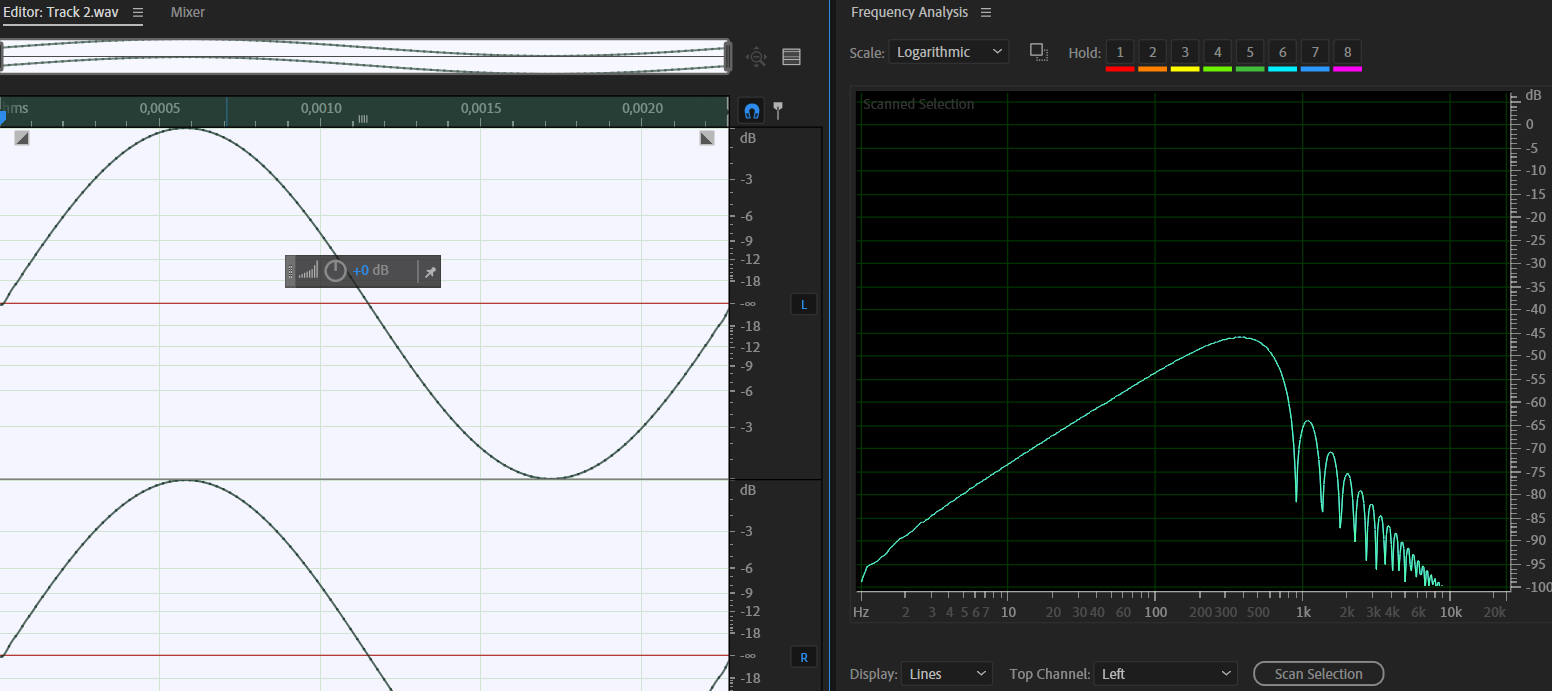The width and height of the screenshot is (1552, 691).
Task: Expand the Top Channel dropdown
Action: click(x=1165, y=674)
